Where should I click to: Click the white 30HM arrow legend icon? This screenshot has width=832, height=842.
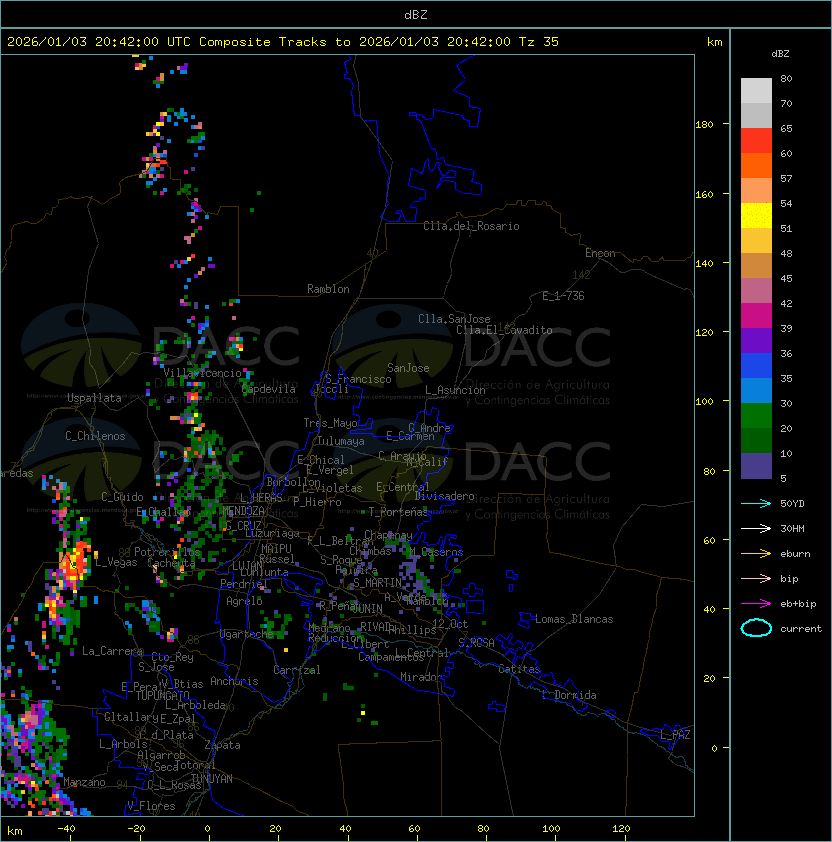point(756,528)
